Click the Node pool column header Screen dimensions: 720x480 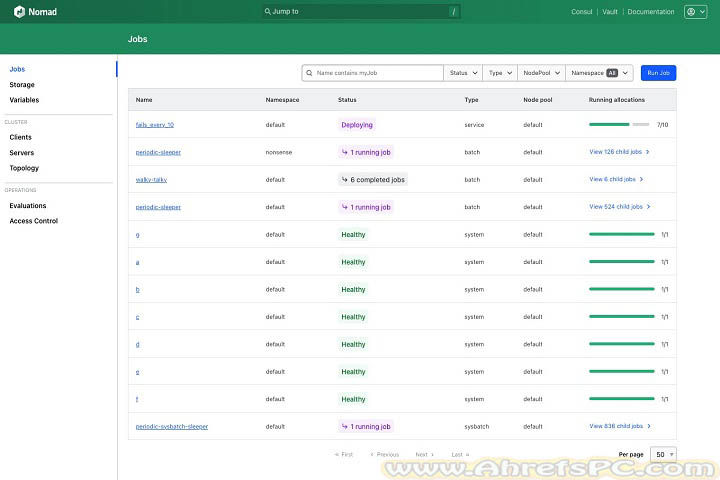pos(538,100)
